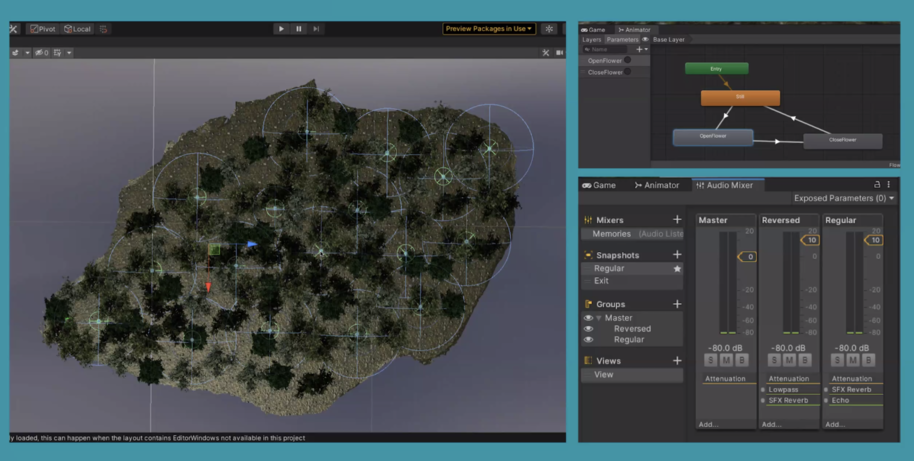Select the Exit snapshot

(601, 281)
